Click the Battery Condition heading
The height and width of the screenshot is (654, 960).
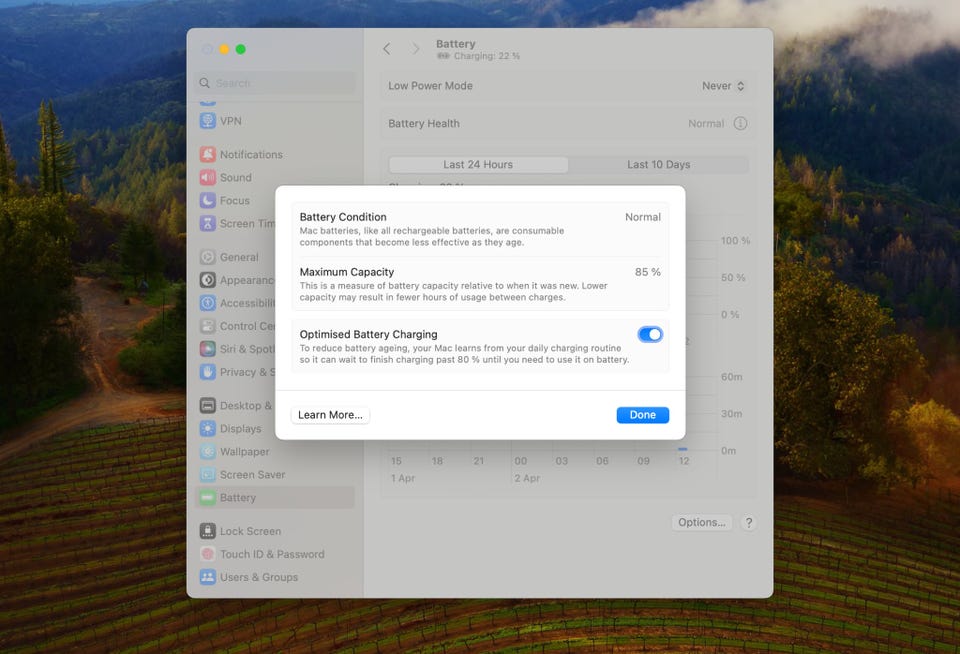[343, 217]
